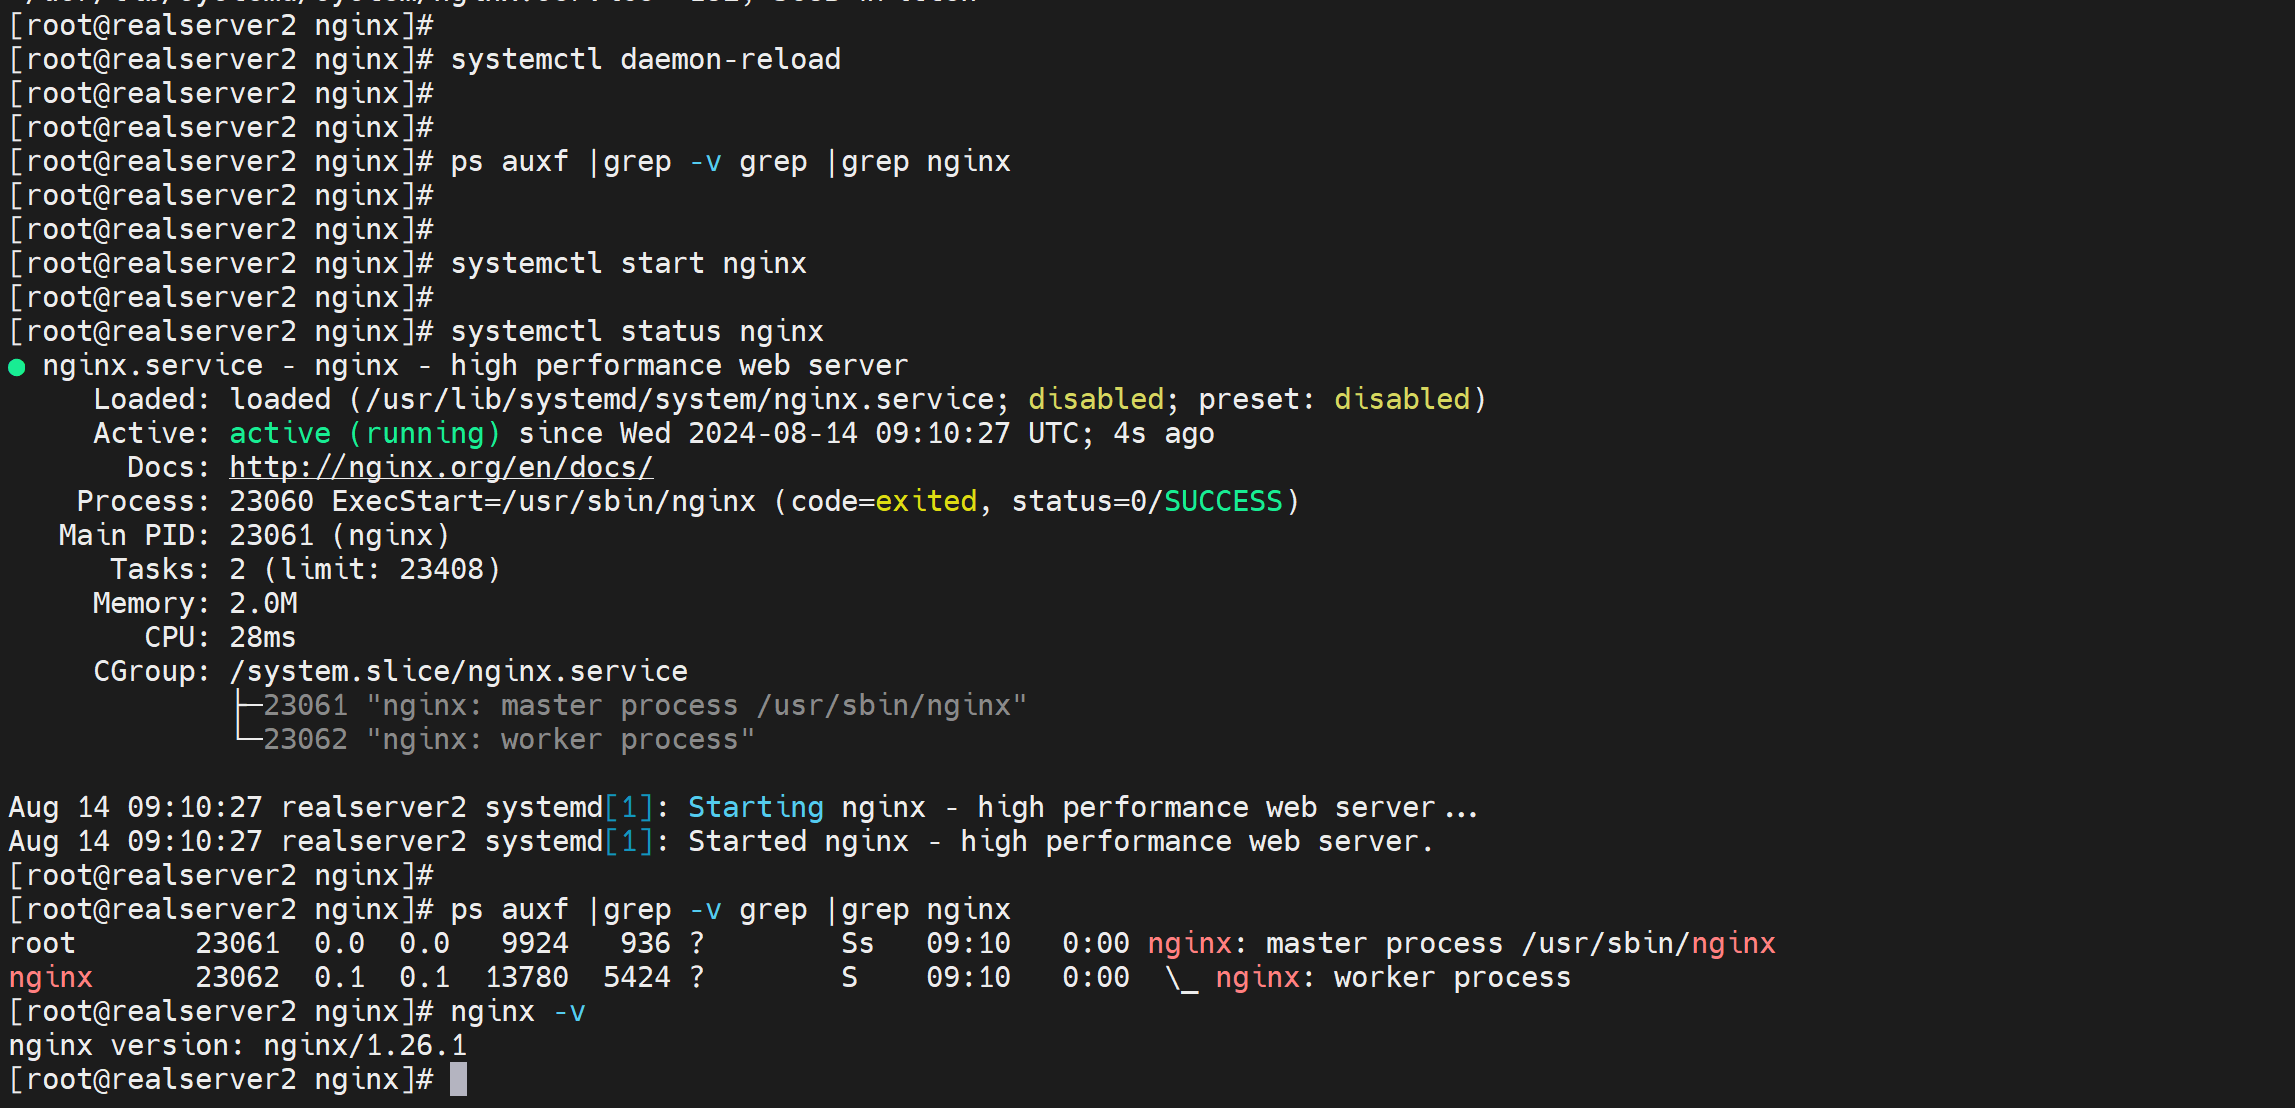Click the "nginx -v" command text

tap(517, 1012)
